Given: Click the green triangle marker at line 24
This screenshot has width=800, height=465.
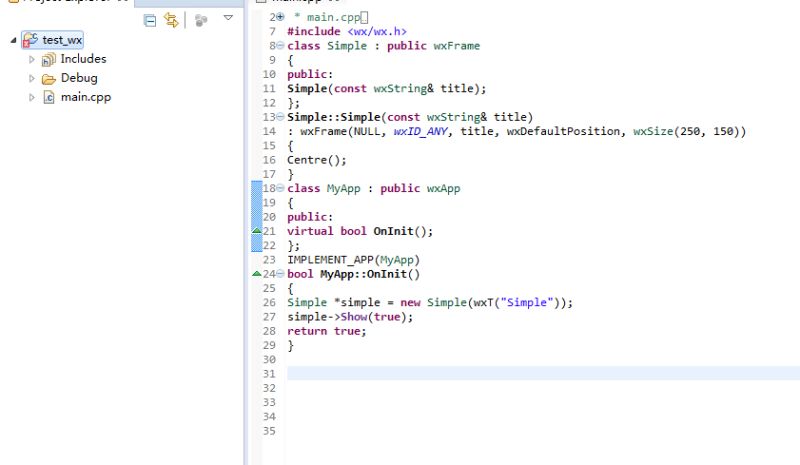Looking at the screenshot, I should pyautogui.click(x=257, y=274).
